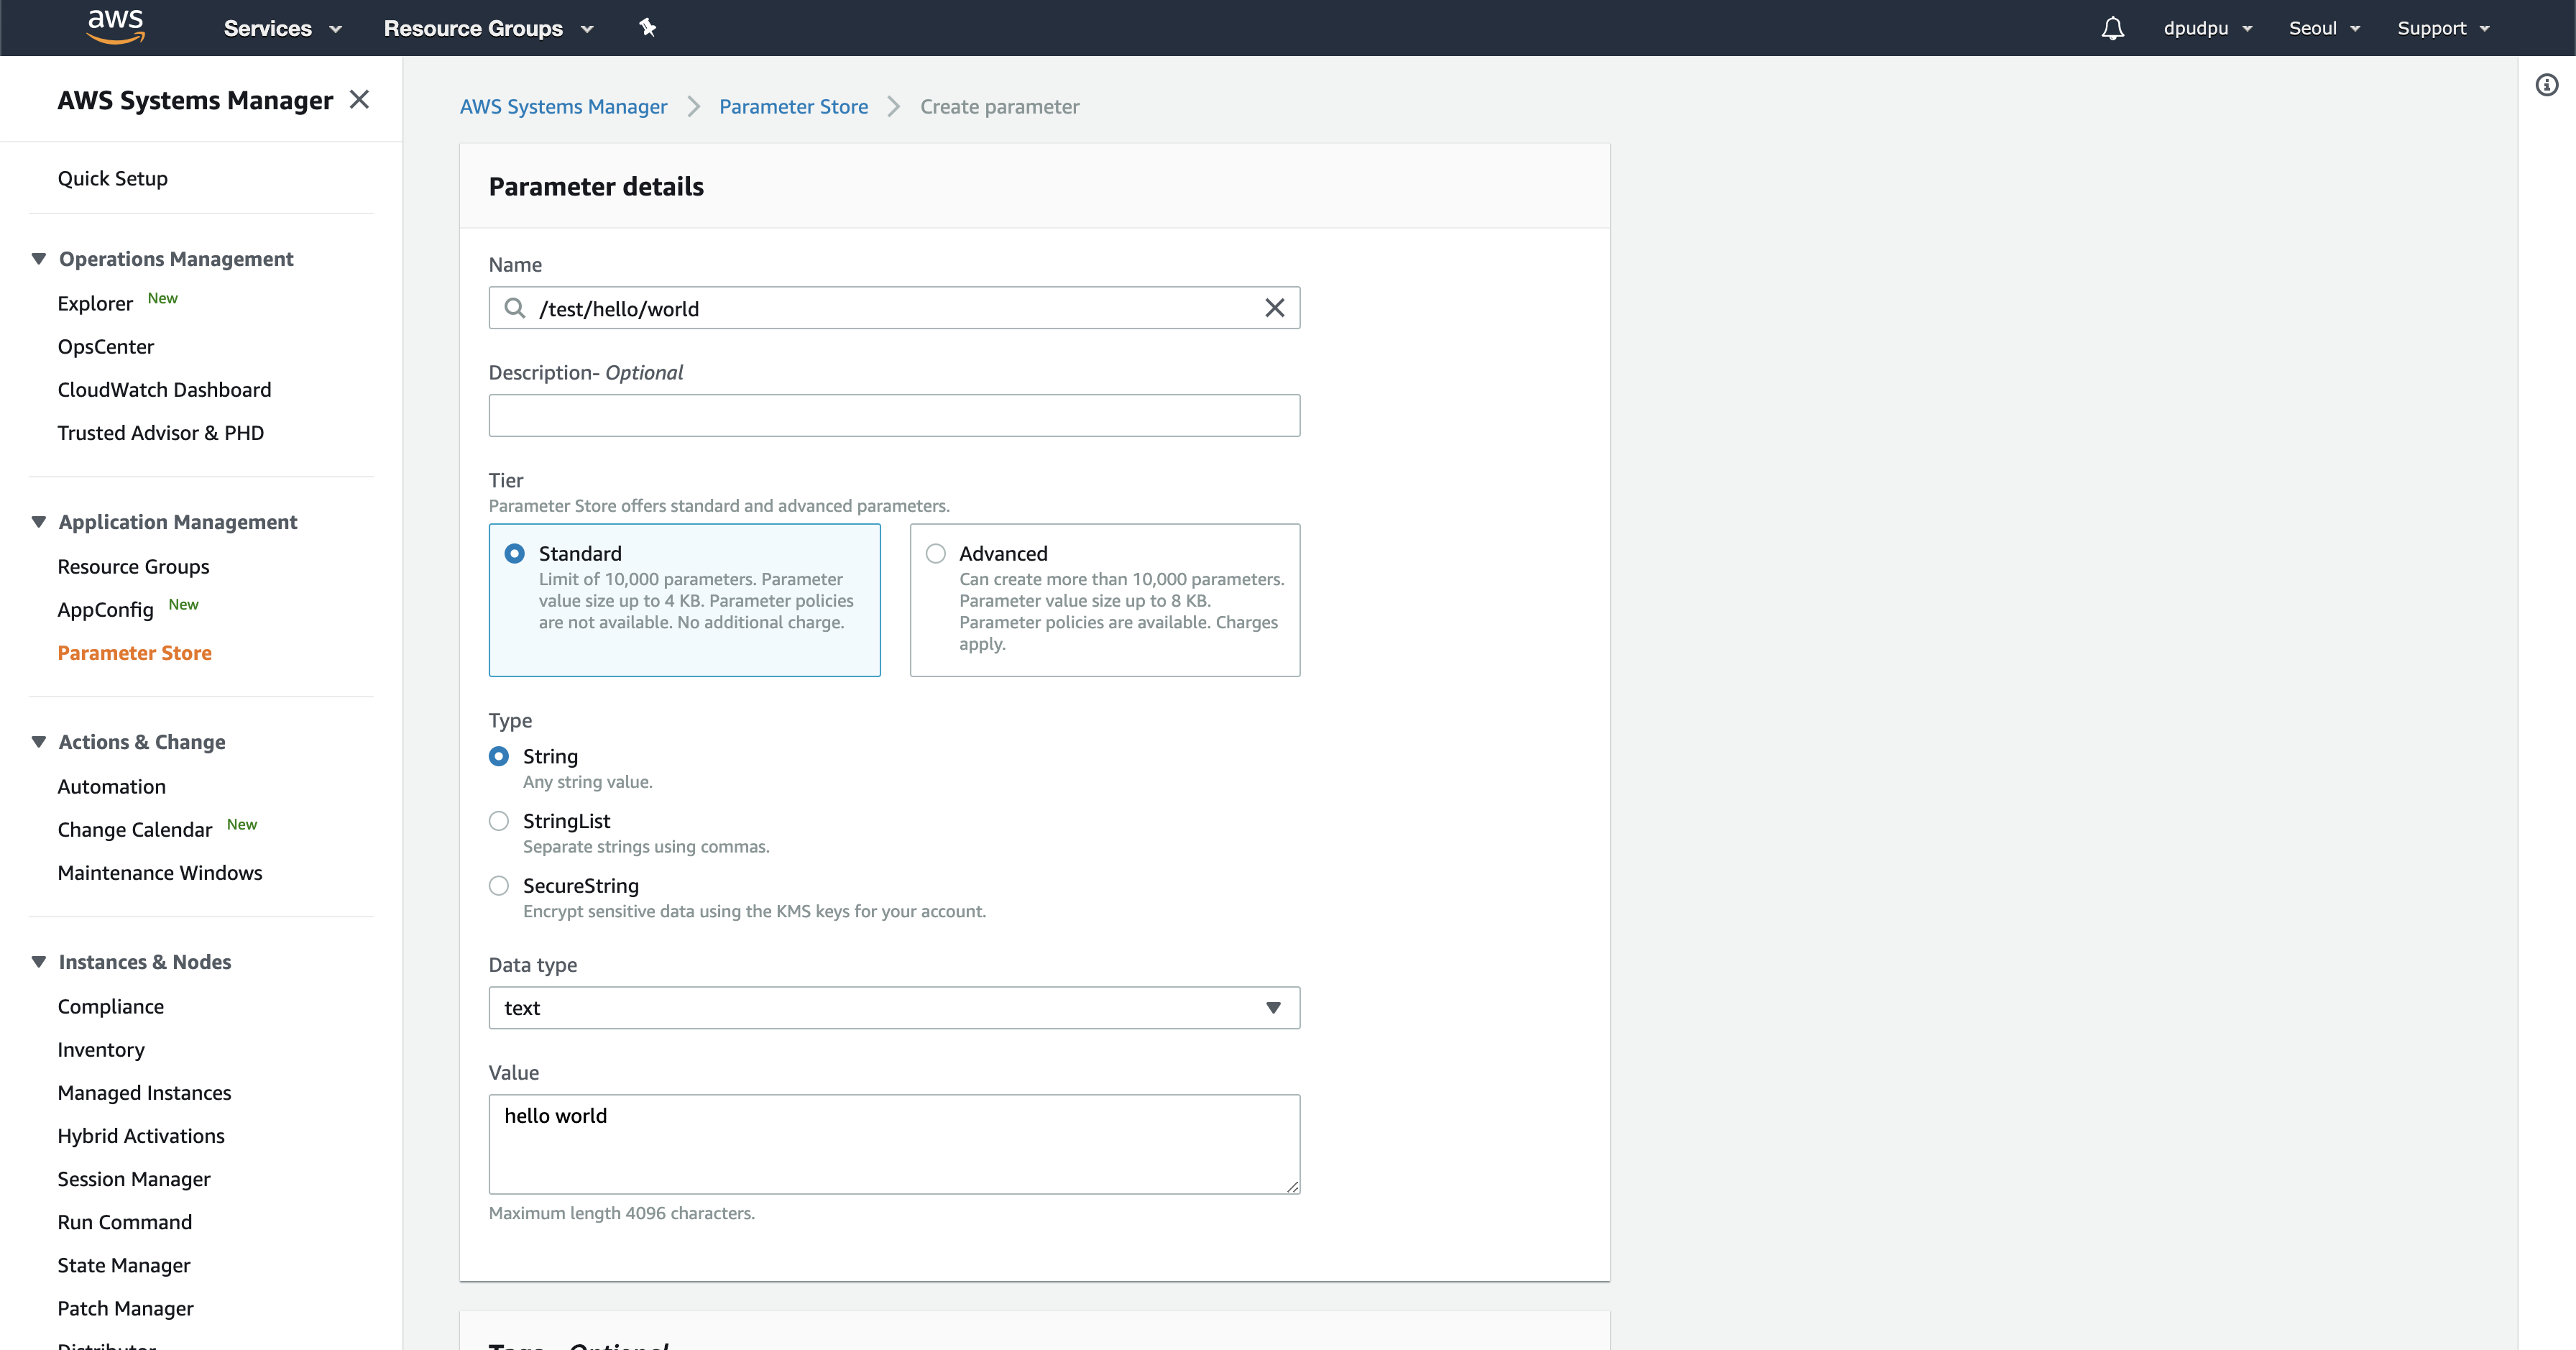
Task: Open the Services menu
Action: coord(282,28)
